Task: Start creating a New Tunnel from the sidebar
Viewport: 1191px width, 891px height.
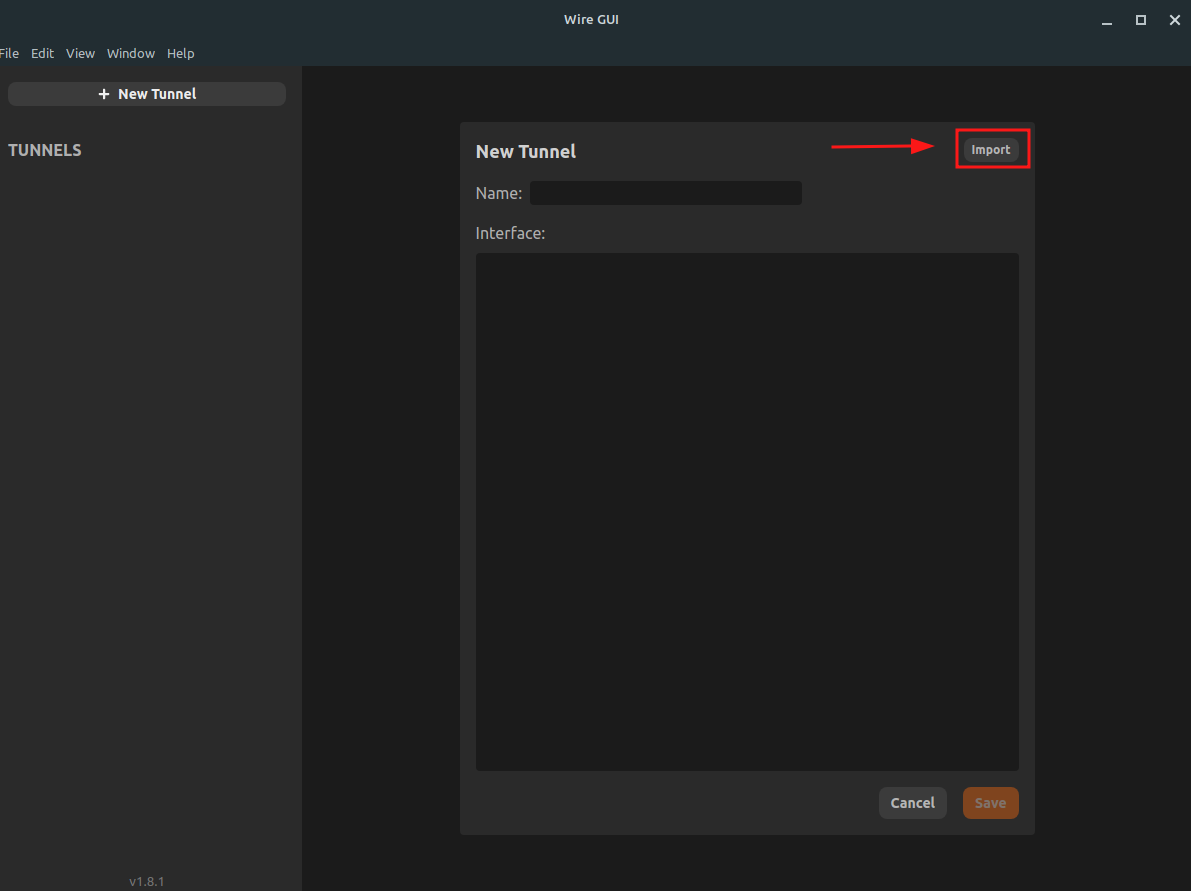Action: coord(146,93)
